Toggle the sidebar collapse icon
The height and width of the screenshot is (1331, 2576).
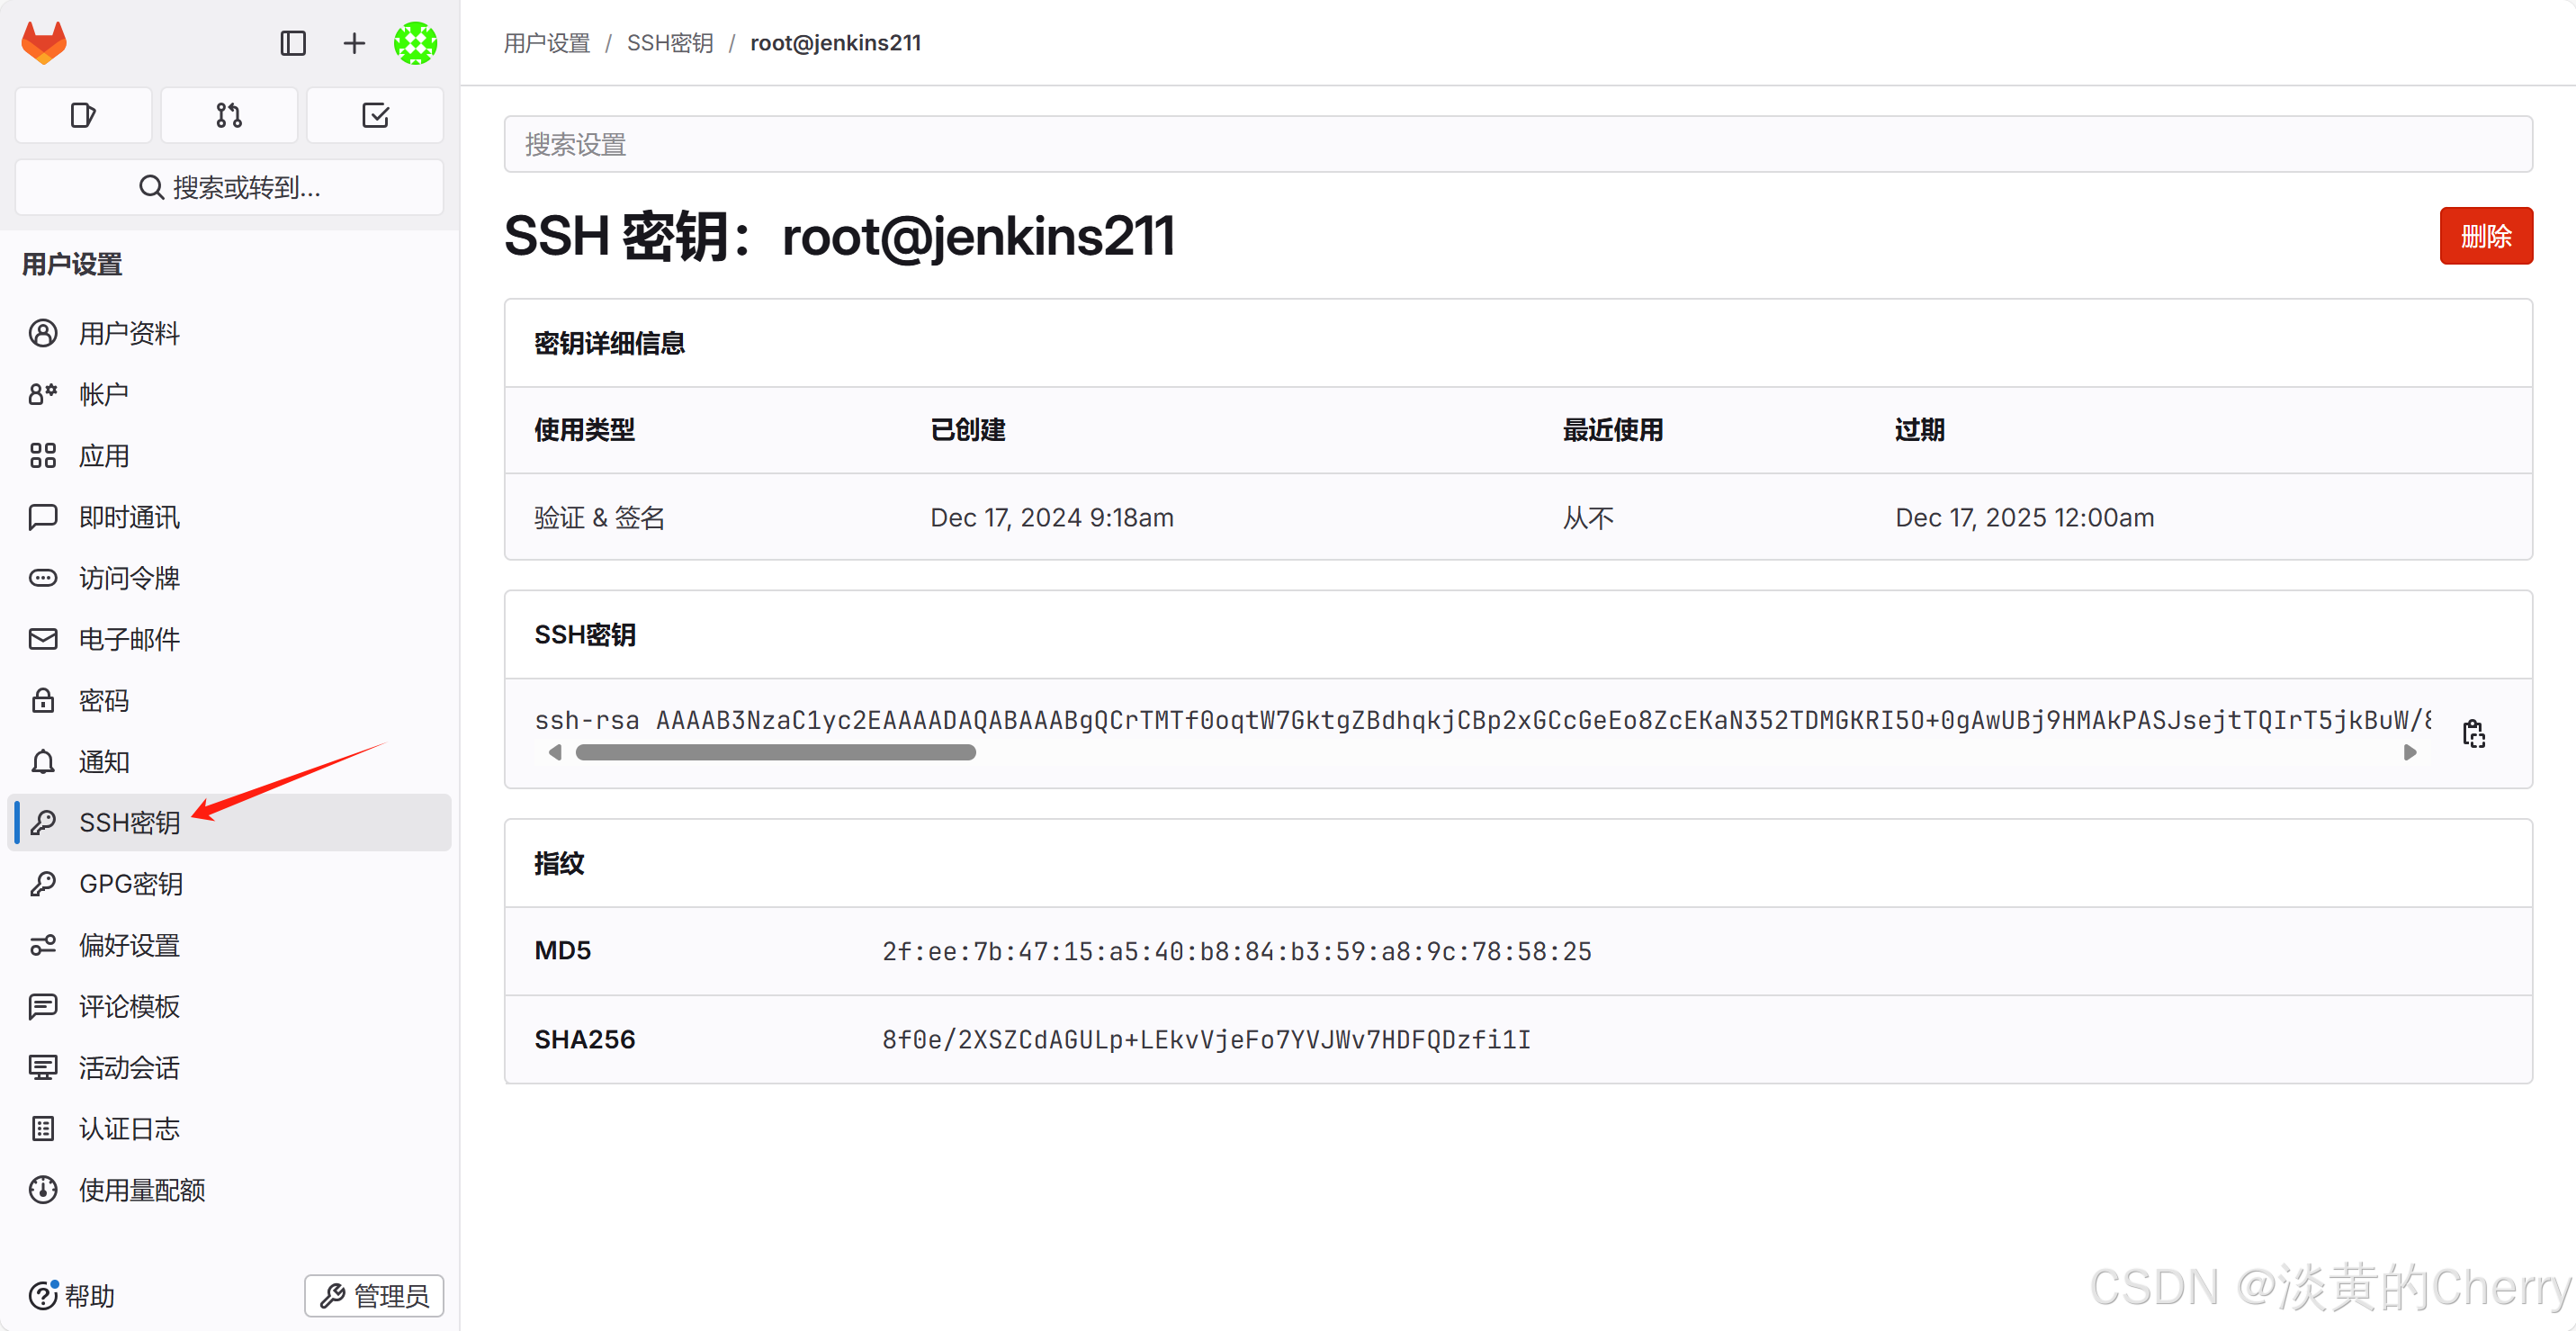click(292, 43)
